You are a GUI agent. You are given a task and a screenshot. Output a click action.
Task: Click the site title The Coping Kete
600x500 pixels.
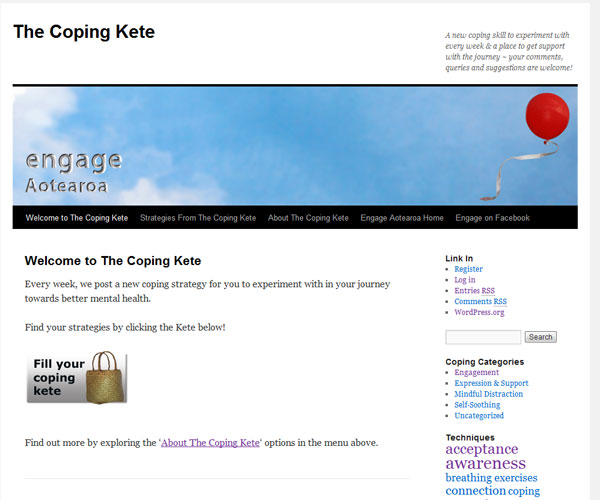(84, 32)
